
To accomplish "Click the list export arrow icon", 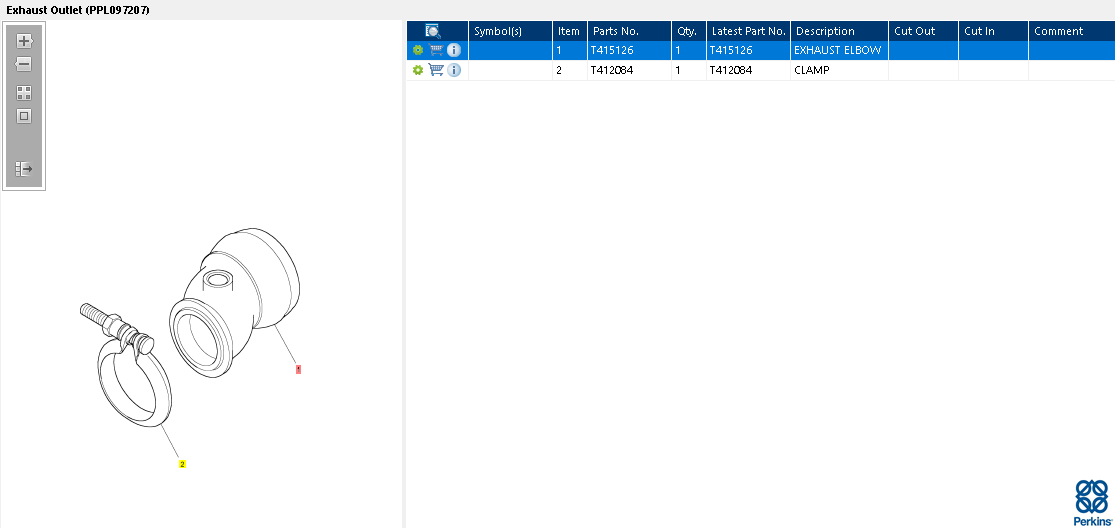I will 24,169.
